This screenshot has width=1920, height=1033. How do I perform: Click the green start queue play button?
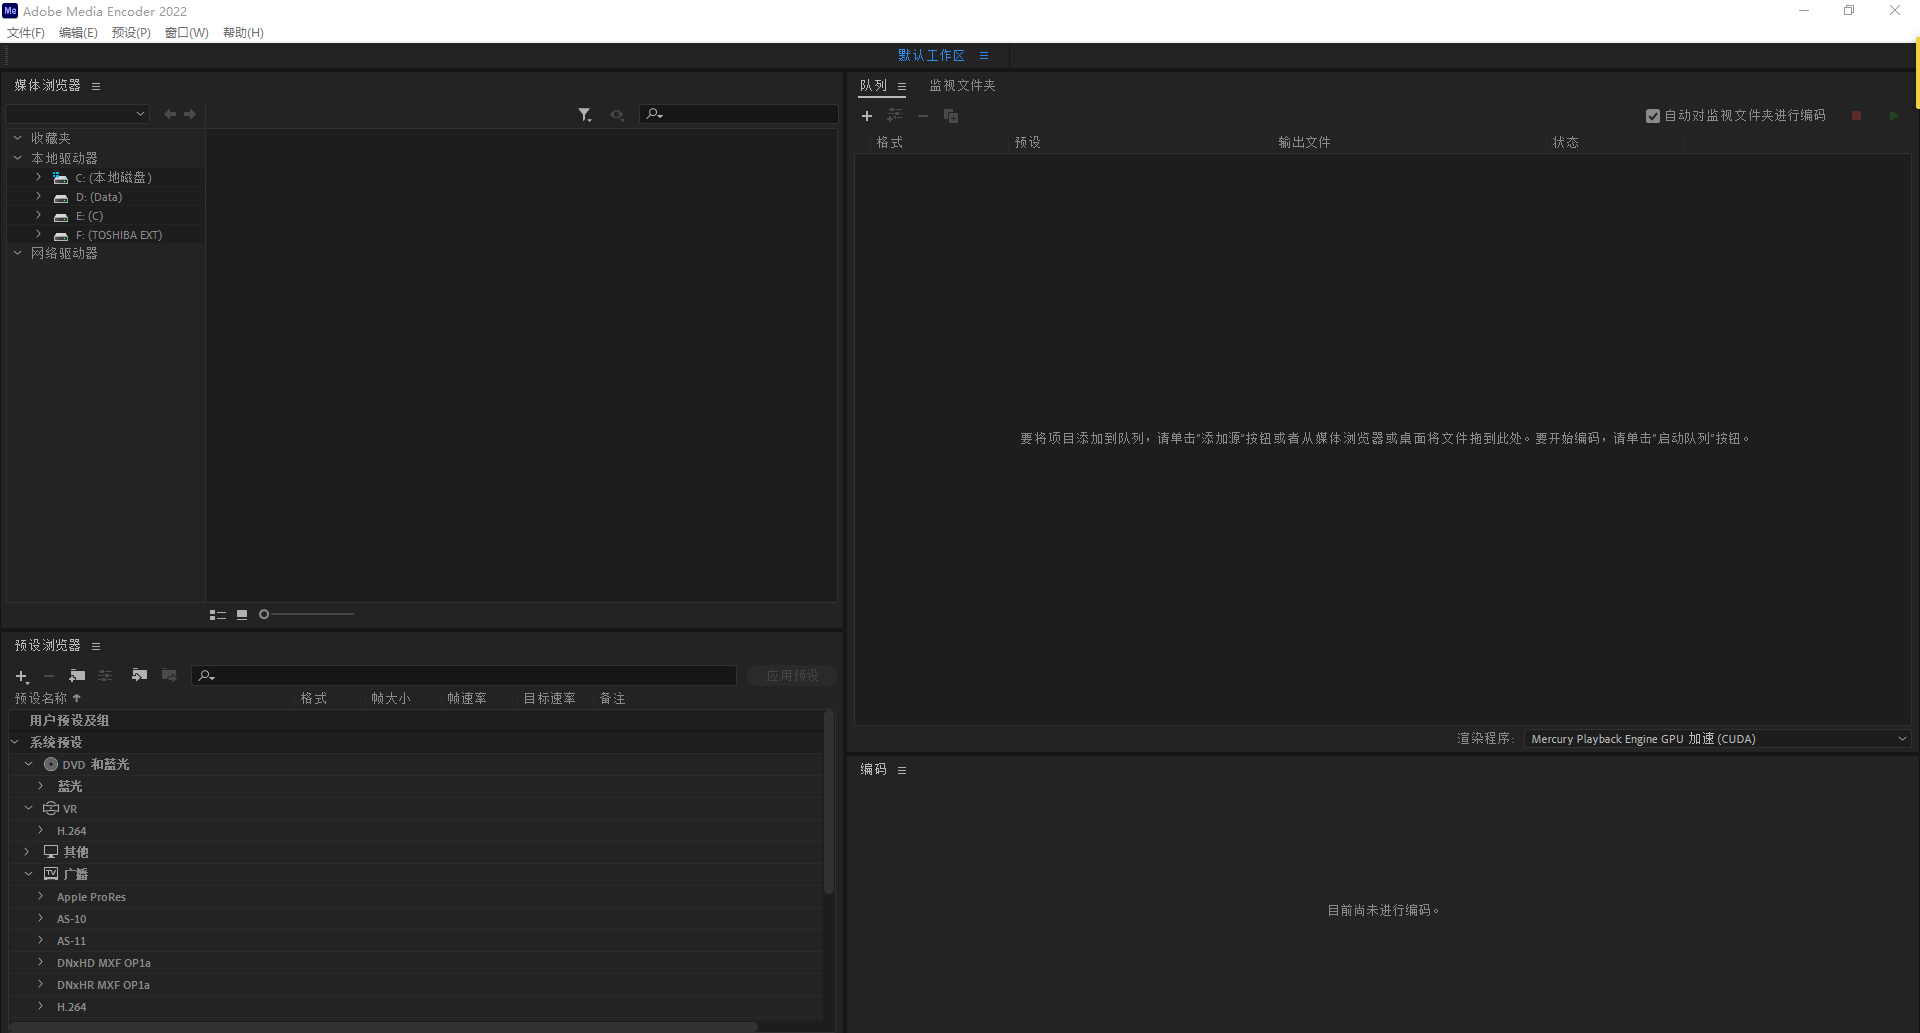point(1894,116)
